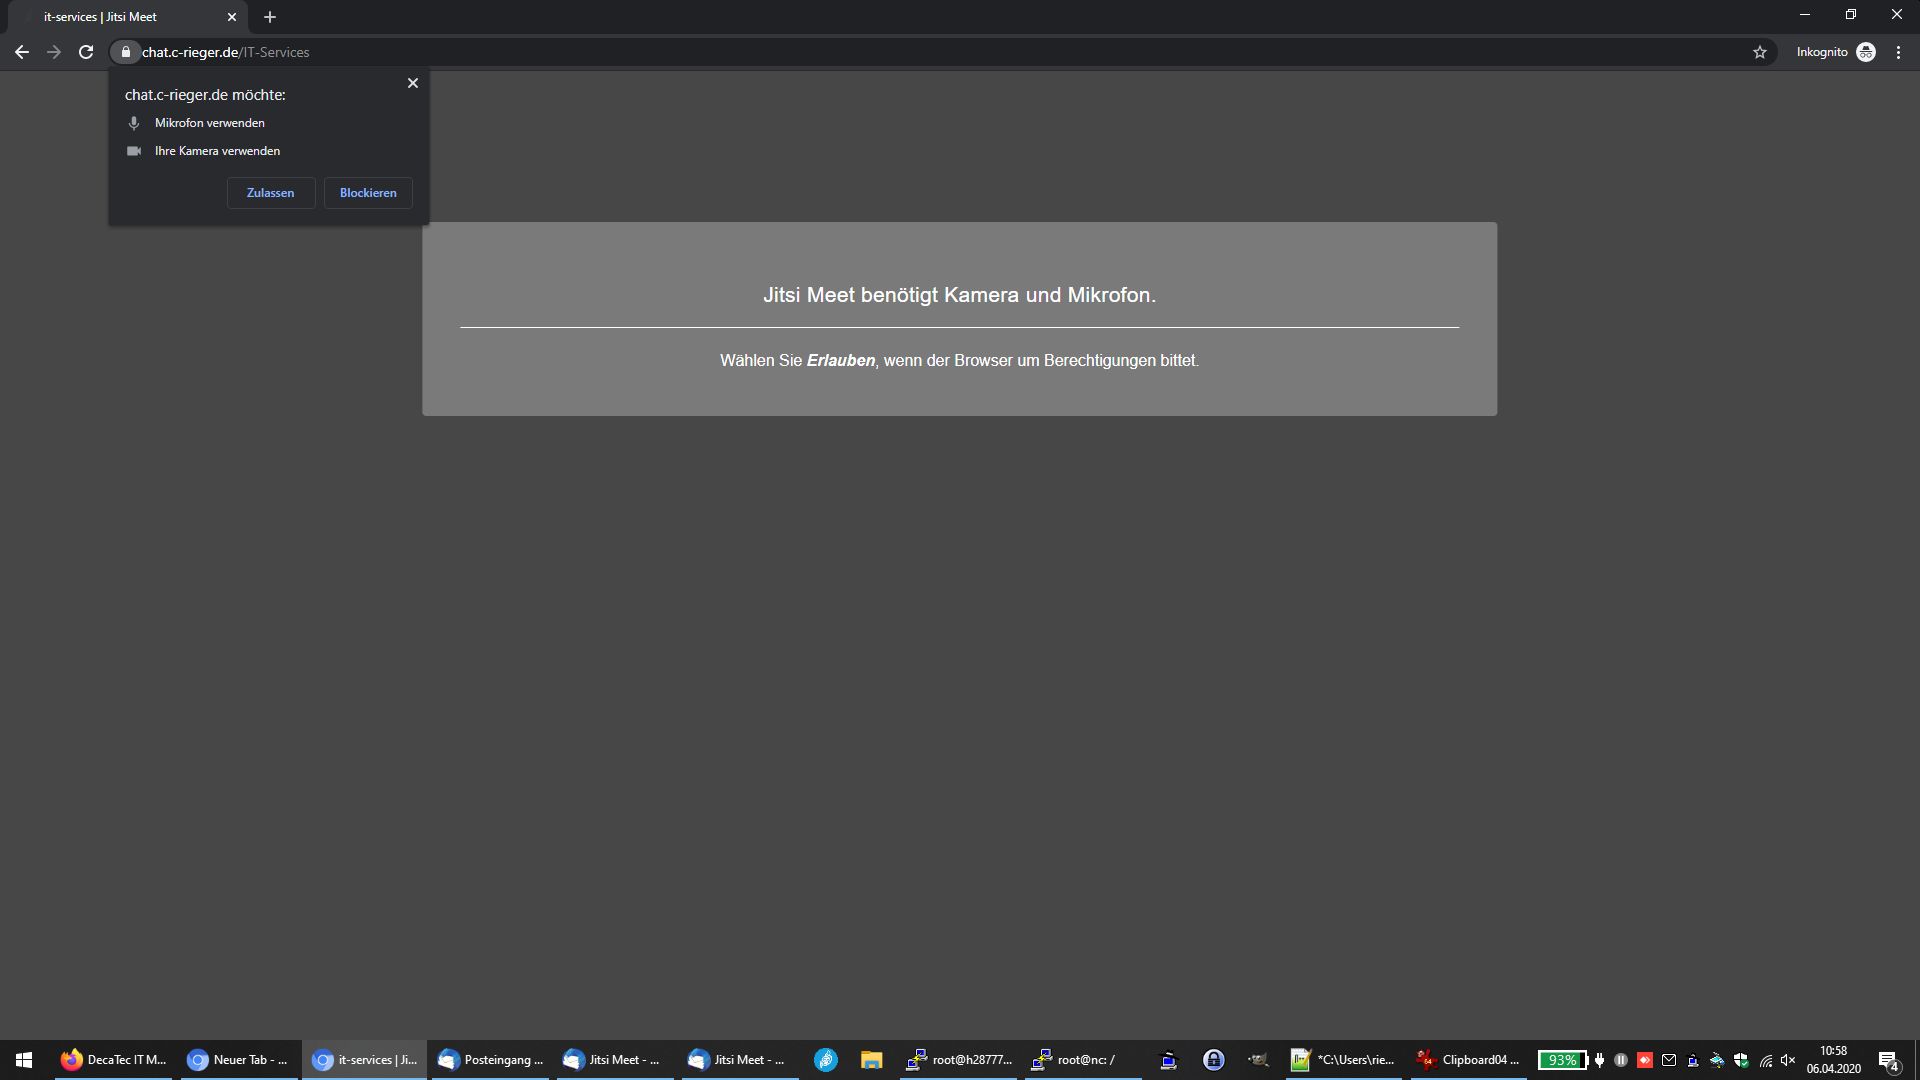Open the Chrome three-dot menu

[1898, 52]
